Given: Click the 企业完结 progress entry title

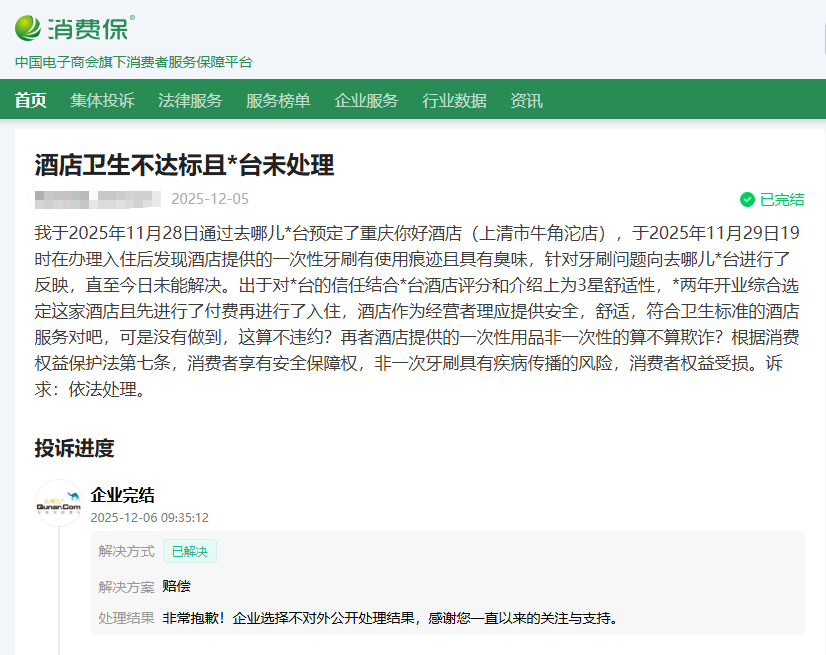Looking at the screenshot, I should click(x=122, y=495).
